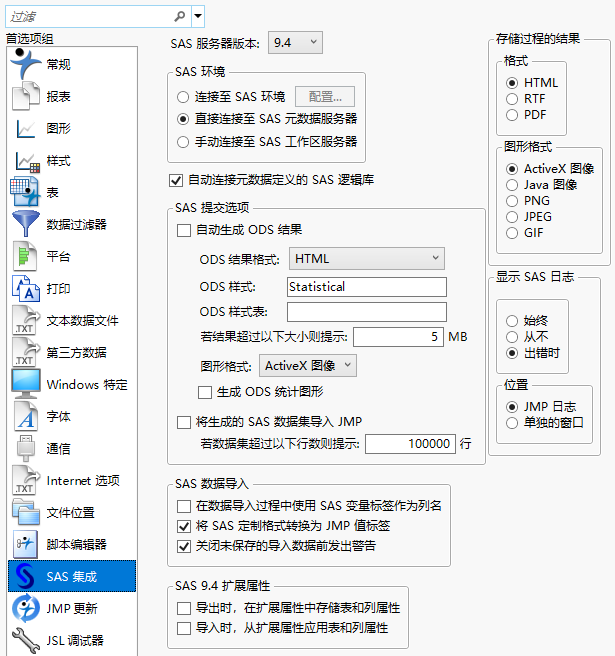Click the ODS 样式 Statistical field

367,287
